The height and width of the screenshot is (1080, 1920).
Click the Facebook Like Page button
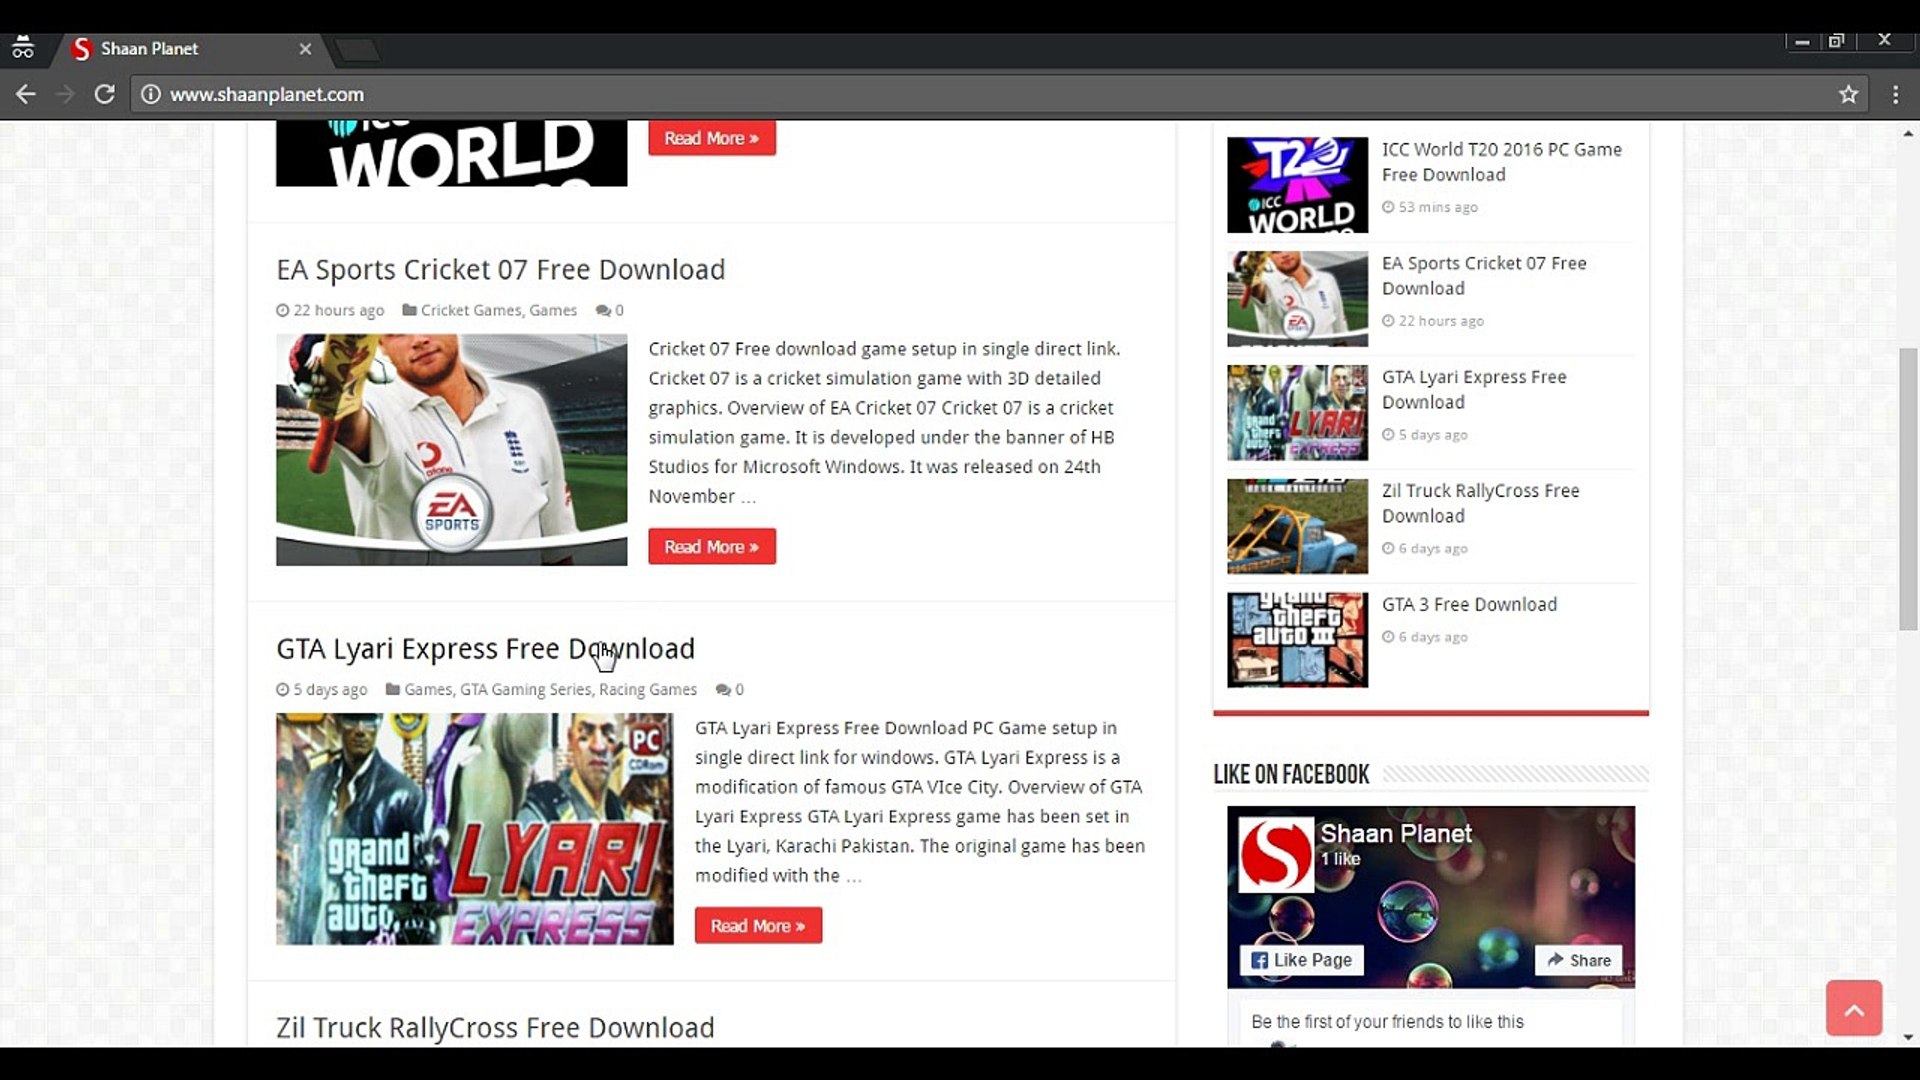tap(1301, 960)
